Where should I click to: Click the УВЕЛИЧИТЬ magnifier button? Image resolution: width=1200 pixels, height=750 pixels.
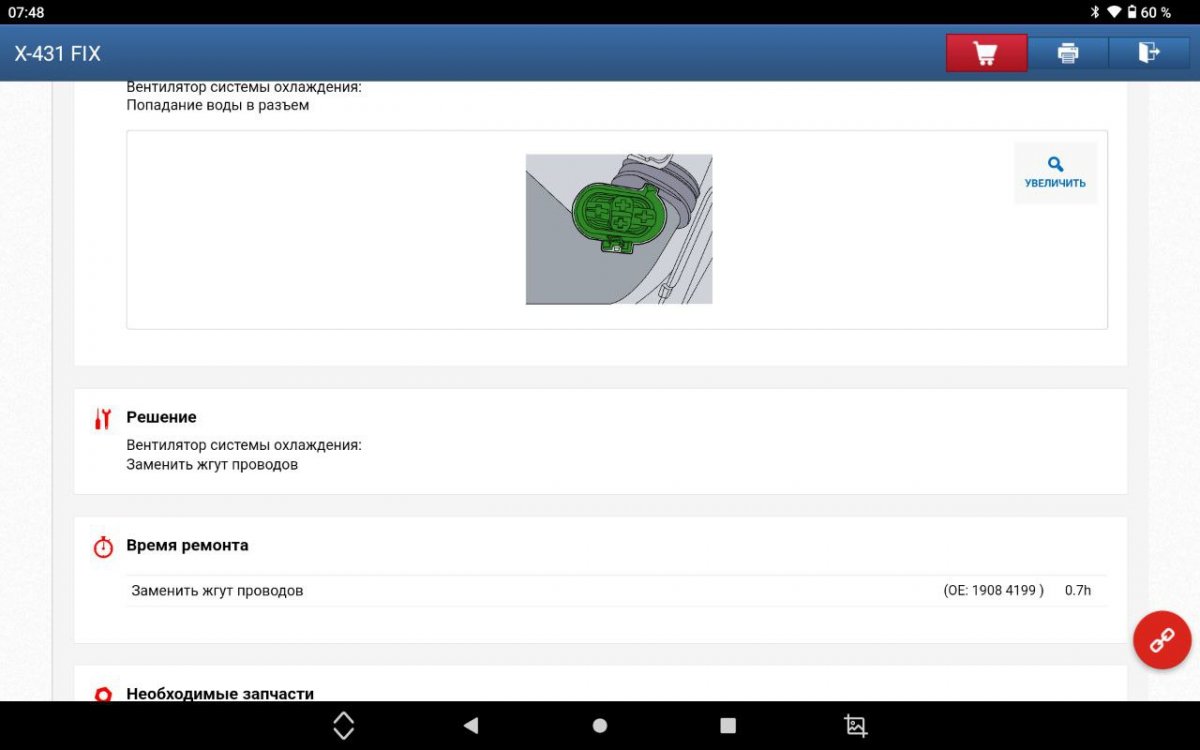tap(1055, 173)
